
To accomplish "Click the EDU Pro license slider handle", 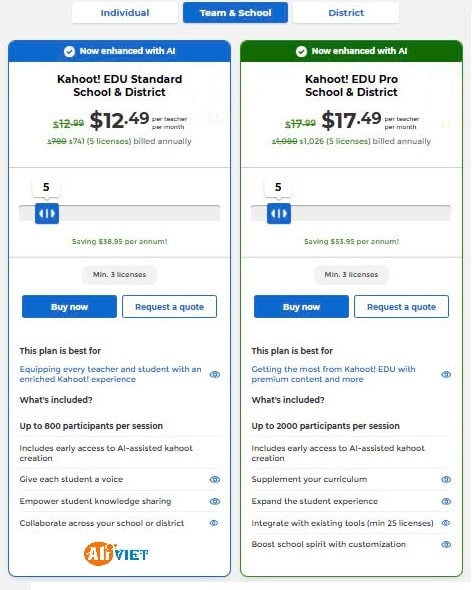I will 279,213.
